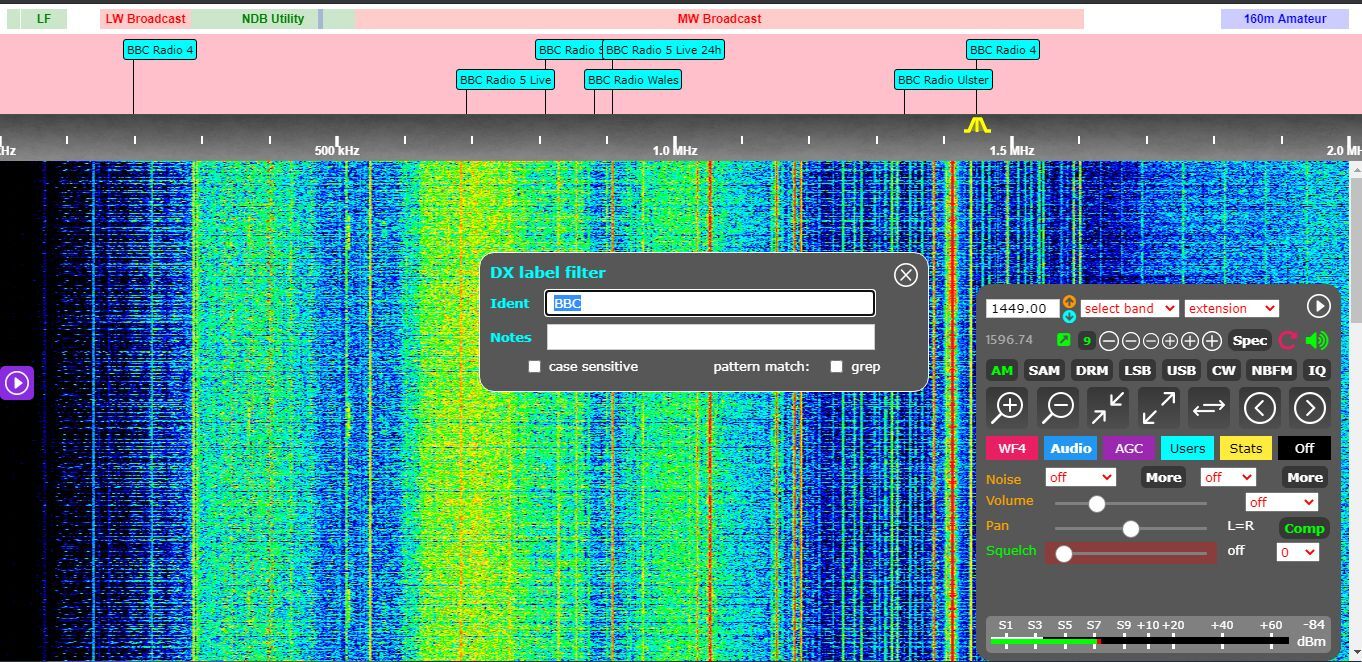This screenshot has width=1362, height=662.
Task: Select the LW Broadcast band bar
Action: point(146,19)
